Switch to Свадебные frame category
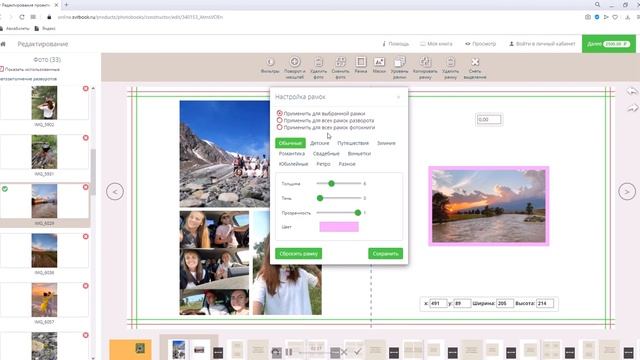 point(326,153)
